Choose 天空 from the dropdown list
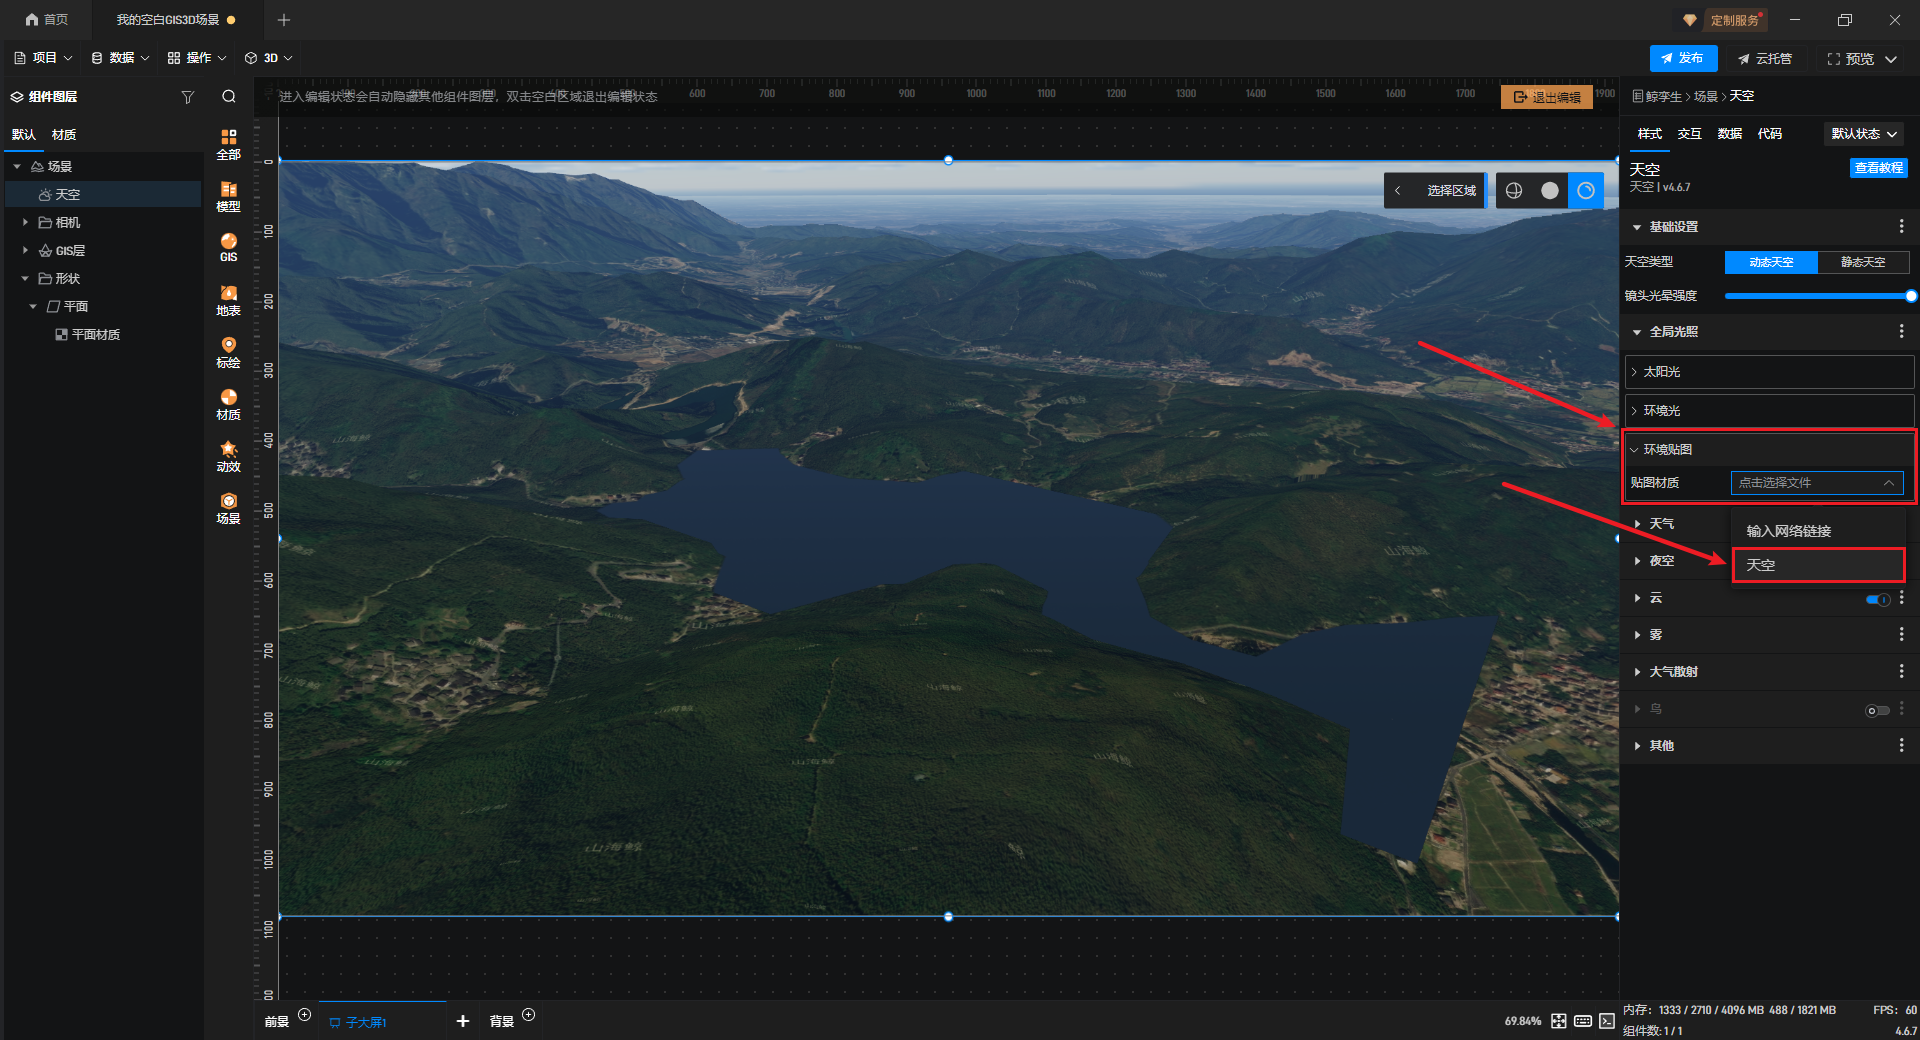 1817,565
